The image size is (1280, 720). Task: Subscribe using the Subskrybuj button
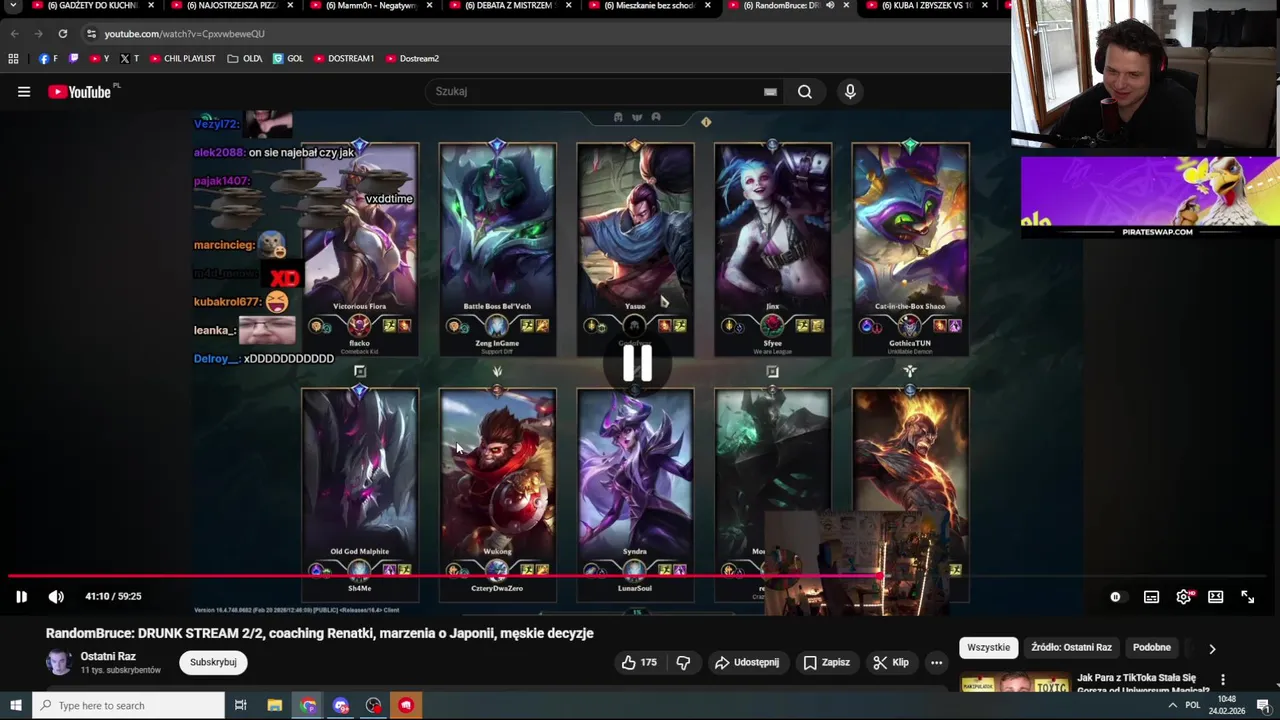pos(213,662)
